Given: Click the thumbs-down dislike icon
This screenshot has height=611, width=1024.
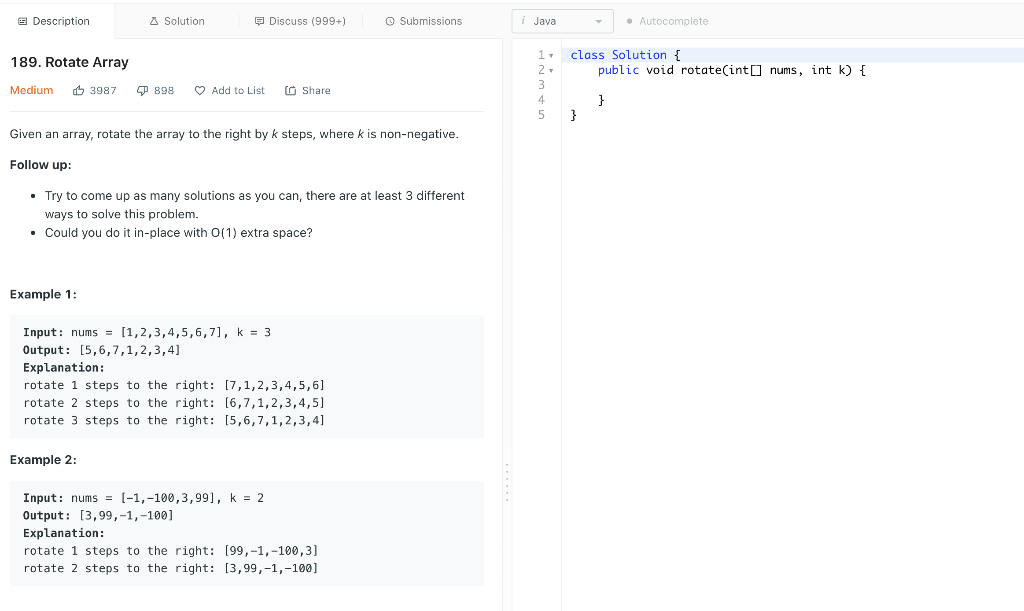Looking at the screenshot, I should 142,91.
